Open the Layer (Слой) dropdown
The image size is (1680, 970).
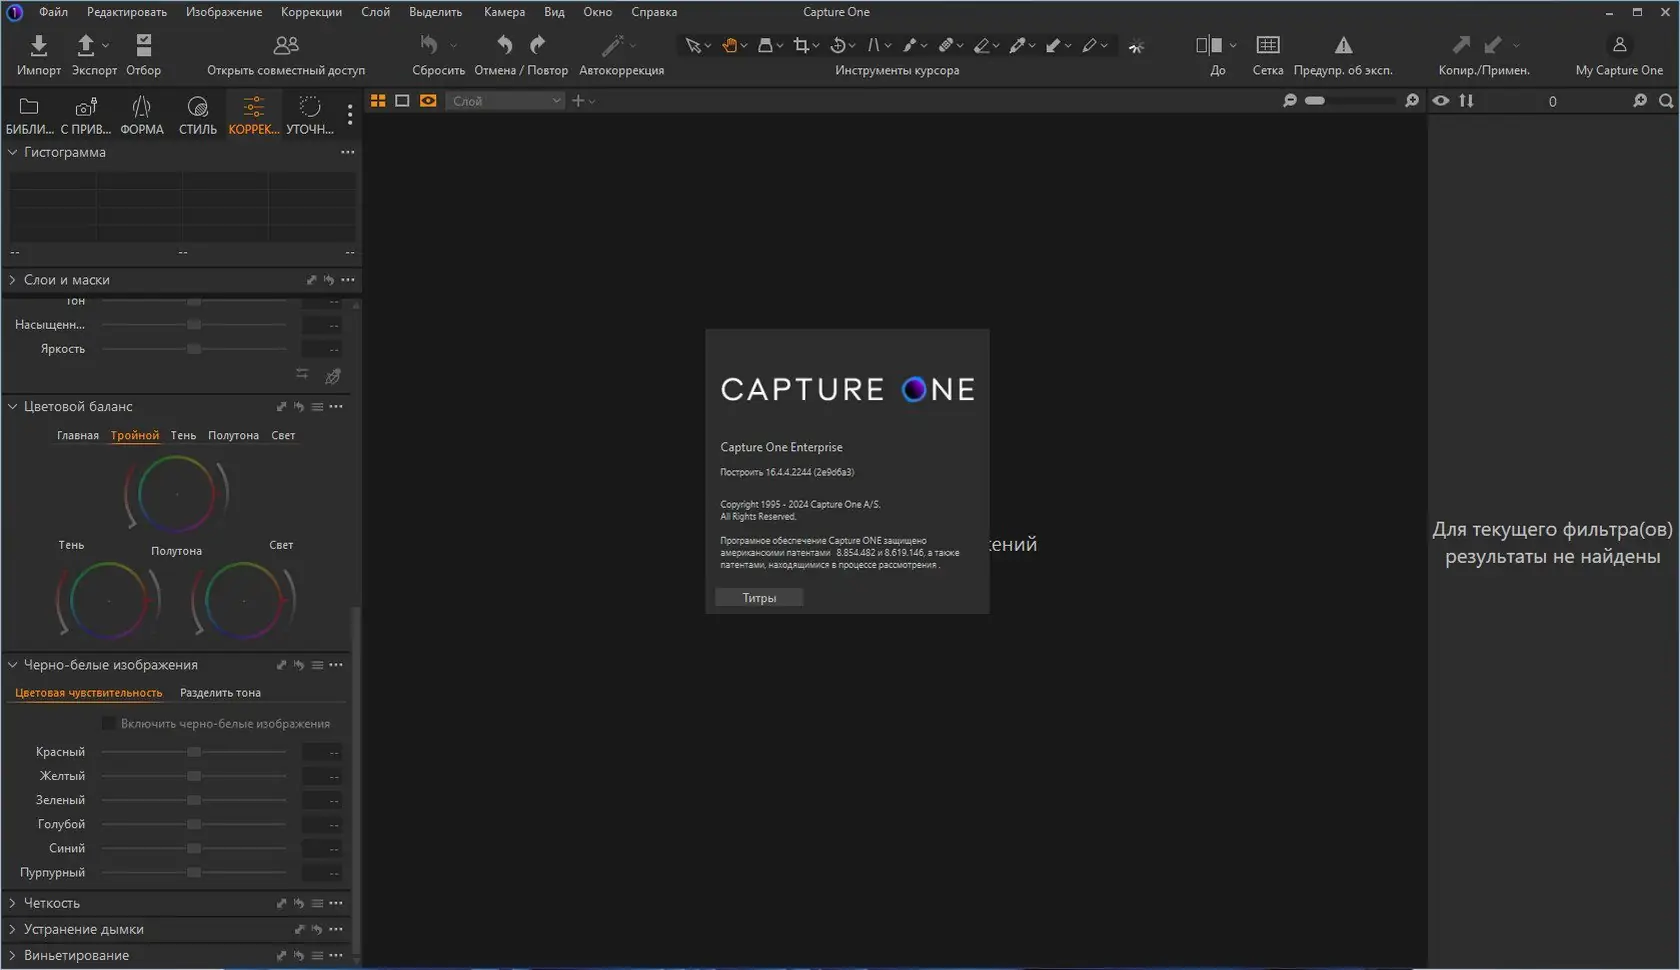[505, 101]
